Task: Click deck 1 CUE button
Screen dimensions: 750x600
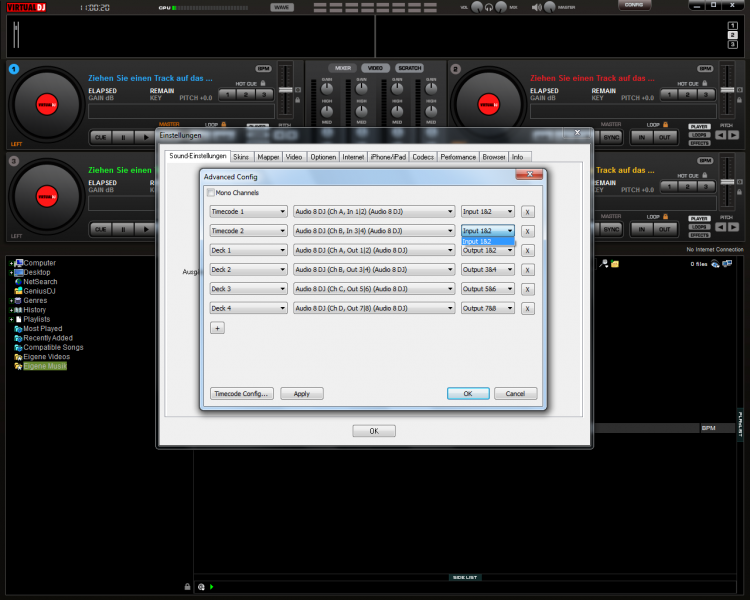Action: point(100,137)
